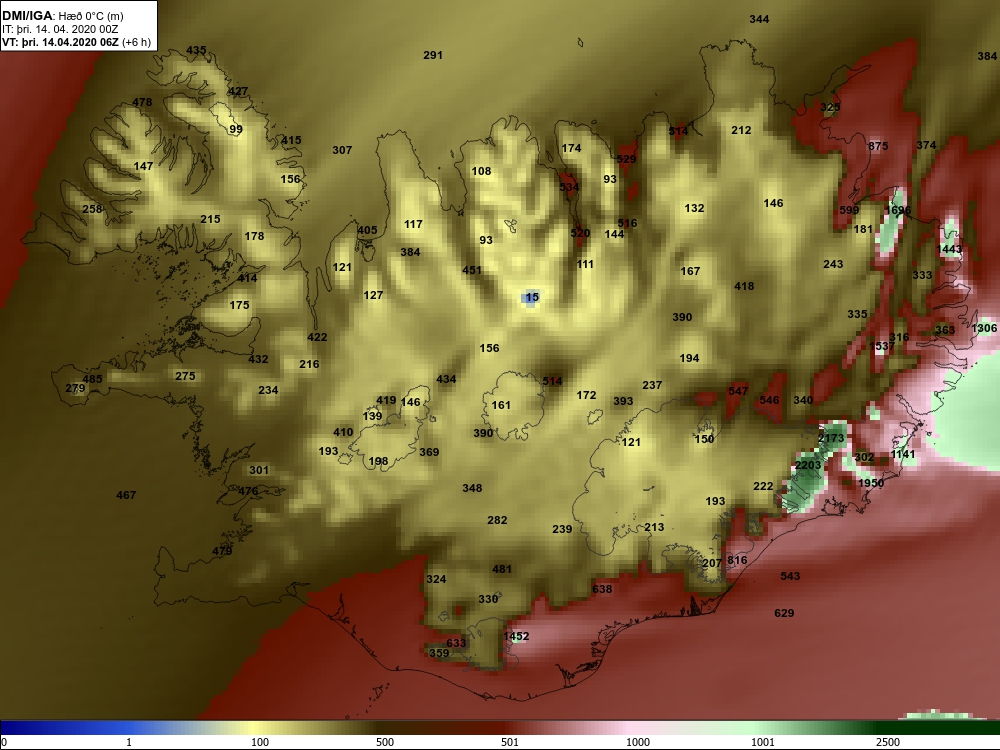Select the color scale label 1001
The height and width of the screenshot is (750, 1000).
(x=763, y=742)
